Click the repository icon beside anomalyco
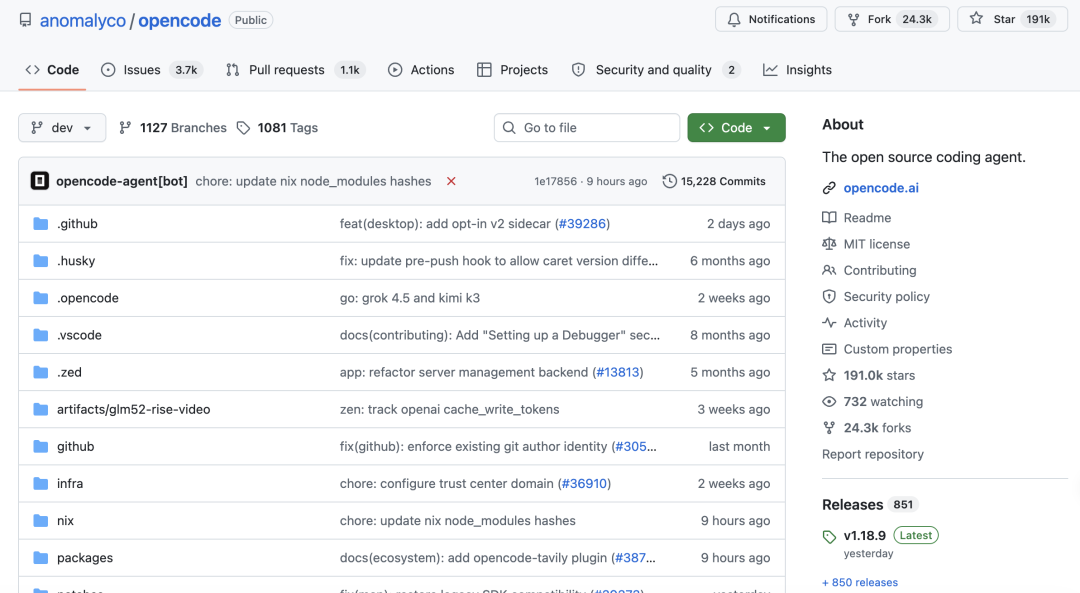The height and width of the screenshot is (593, 1080). tap(25, 20)
